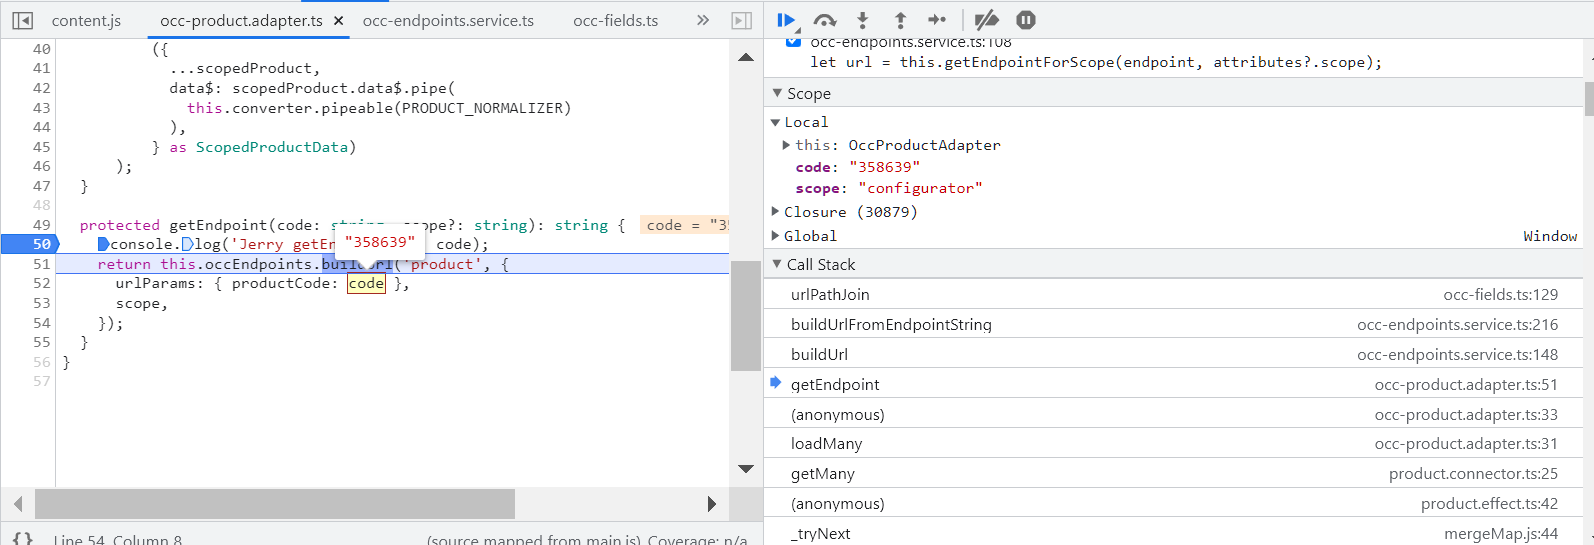Image resolution: width=1594 pixels, height=545 pixels.
Task: Step over next function call
Action: pos(824,20)
